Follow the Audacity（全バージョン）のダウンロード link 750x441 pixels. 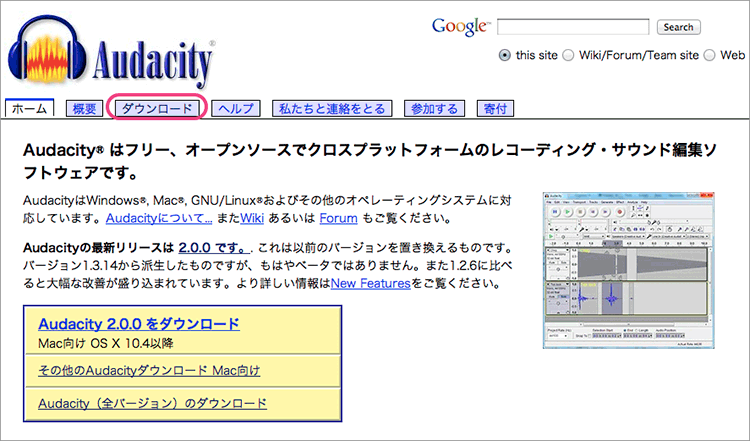coord(152,404)
